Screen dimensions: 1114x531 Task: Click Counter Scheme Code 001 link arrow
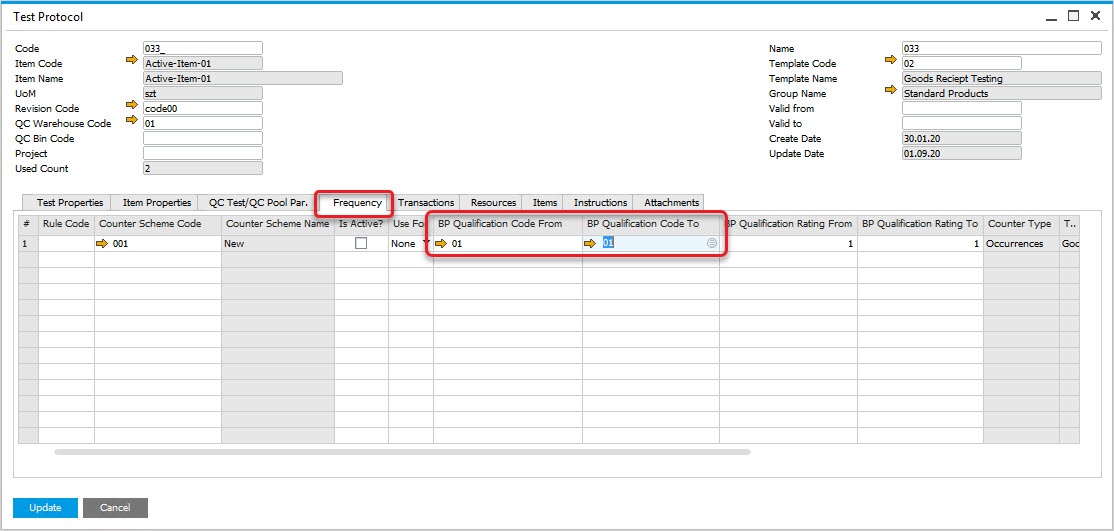pyautogui.click(x=103, y=243)
